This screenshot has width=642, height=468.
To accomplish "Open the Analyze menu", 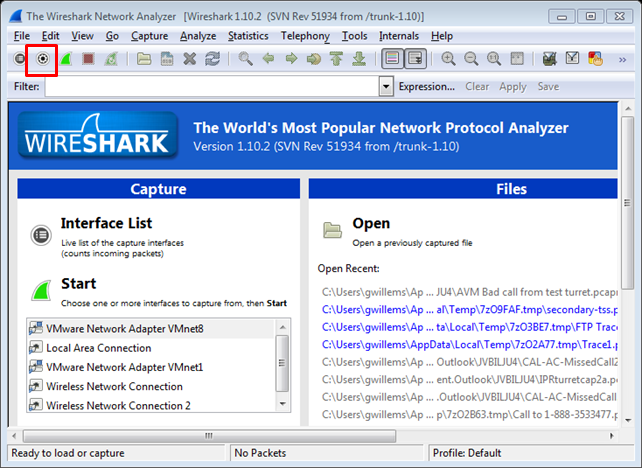I will [x=198, y=36].
